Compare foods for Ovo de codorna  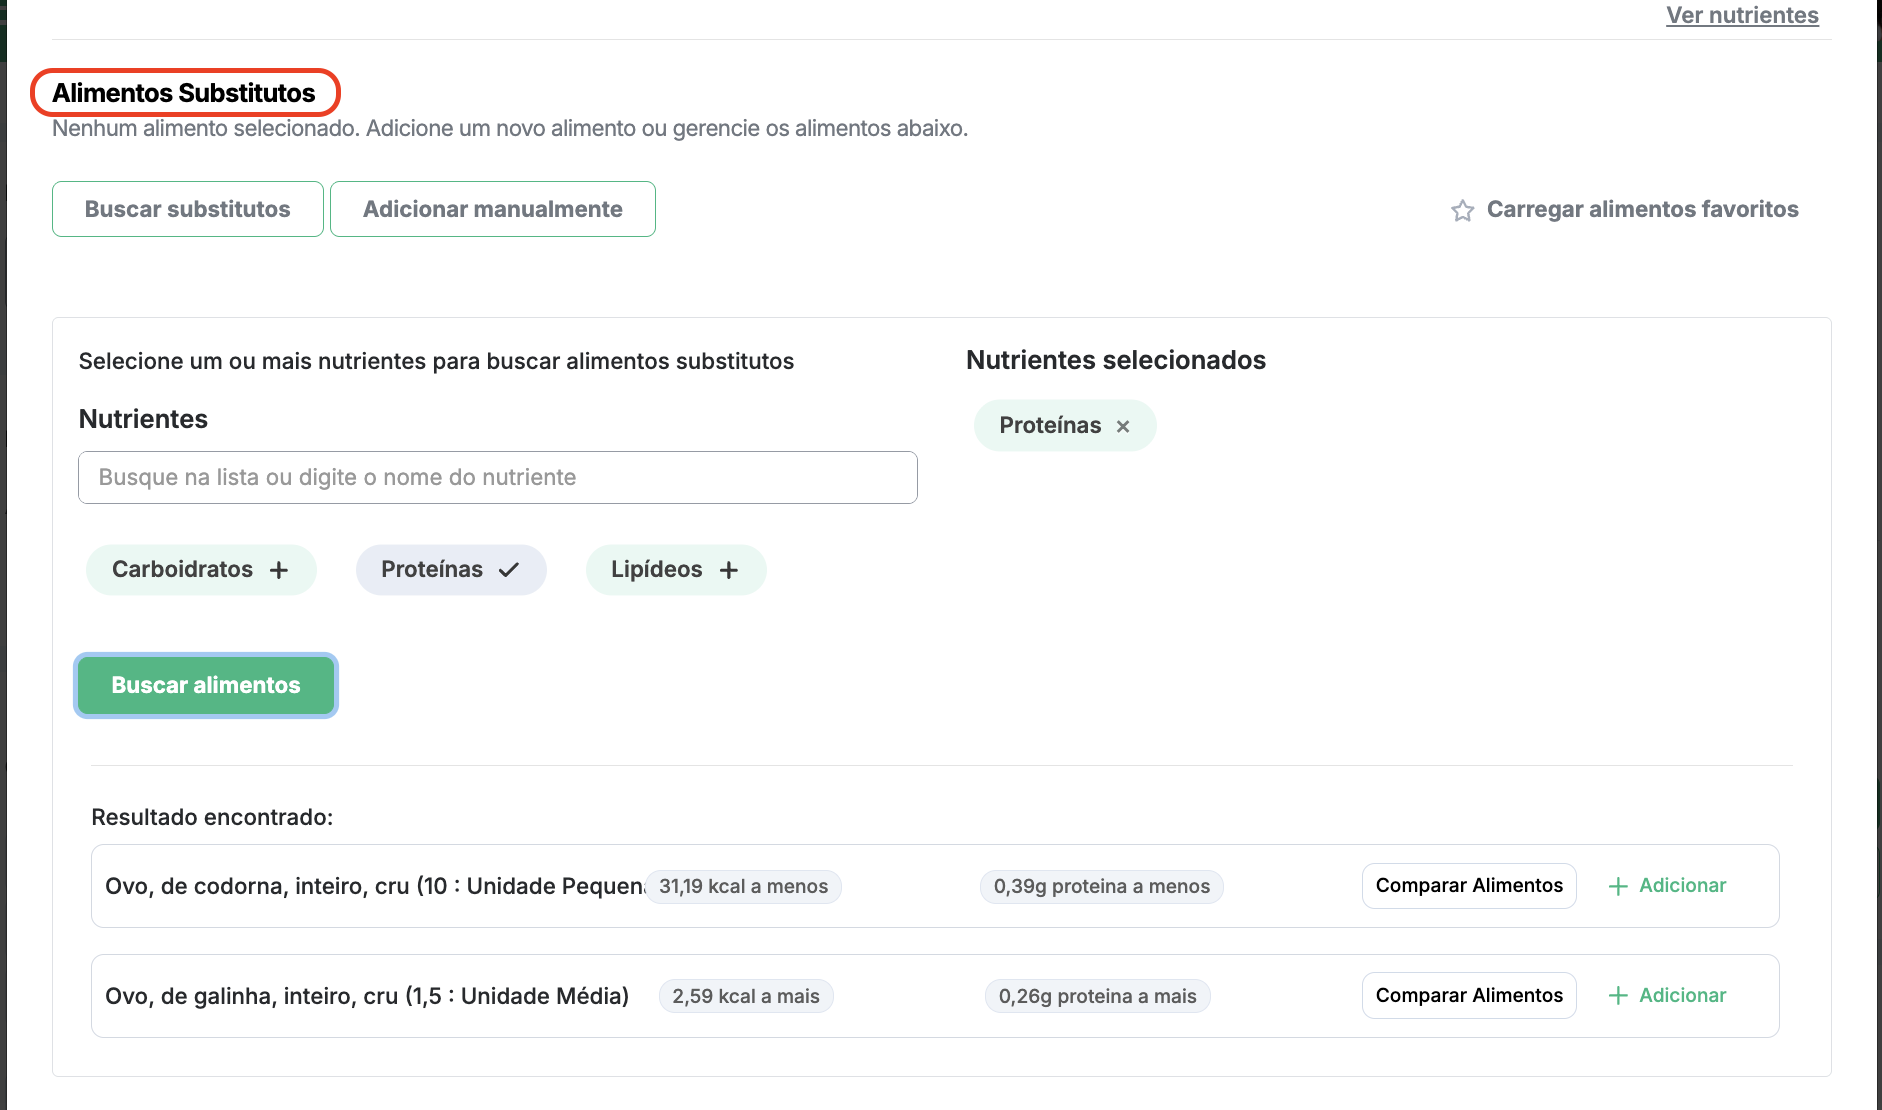(1468, 886)
